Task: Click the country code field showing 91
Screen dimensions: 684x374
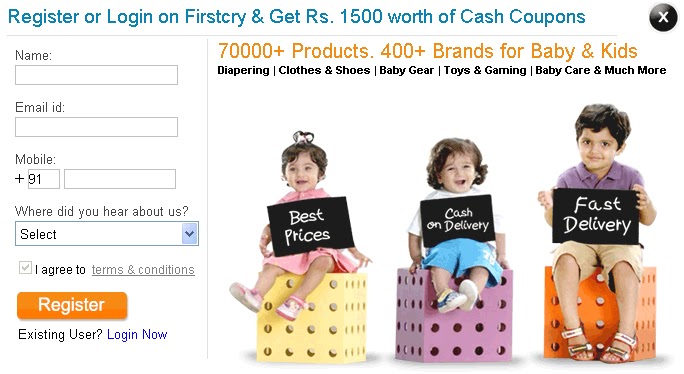Action: click(44, 179)
